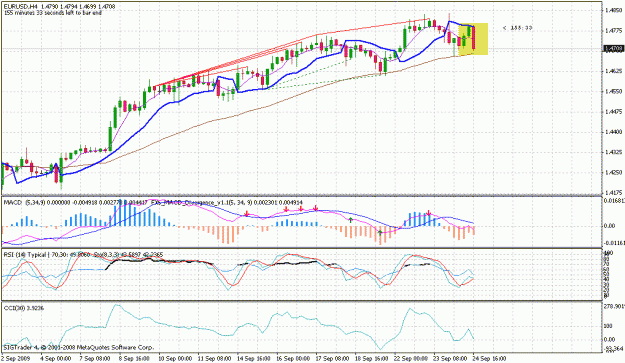Screen dimensions: 625x363
Task: Click the 1.4325 price axis label
Action: 613,152
